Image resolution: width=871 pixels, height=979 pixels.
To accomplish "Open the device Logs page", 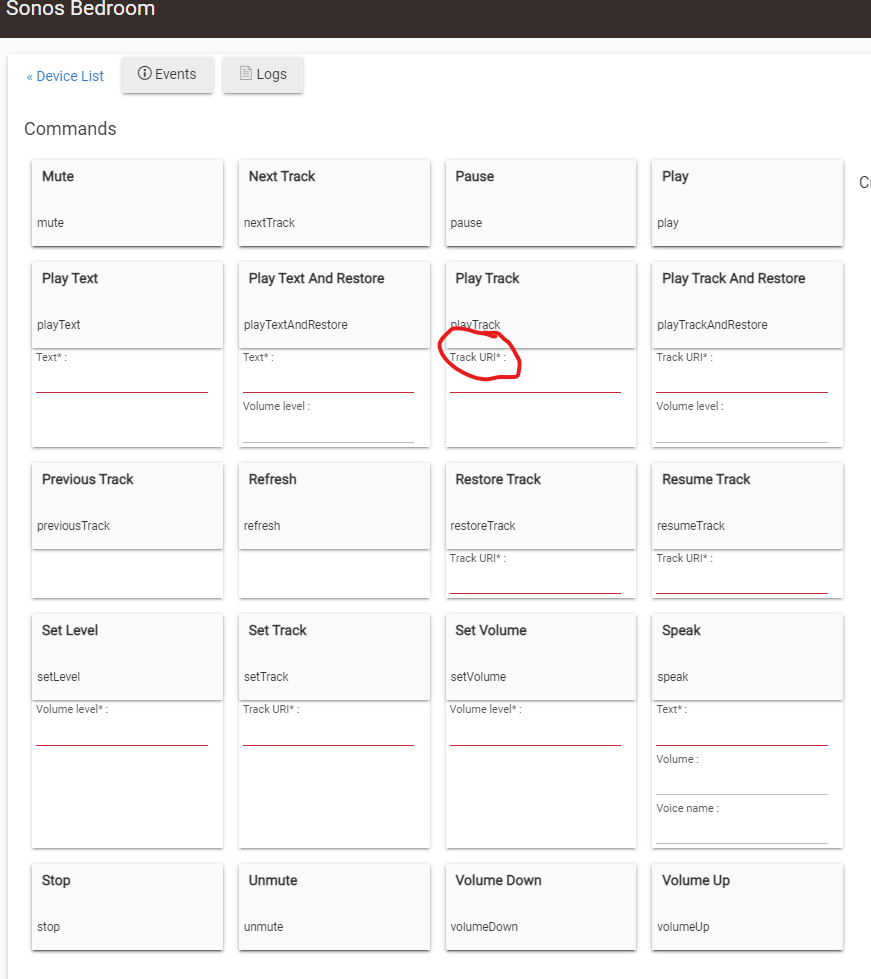I will pos(263,75).
